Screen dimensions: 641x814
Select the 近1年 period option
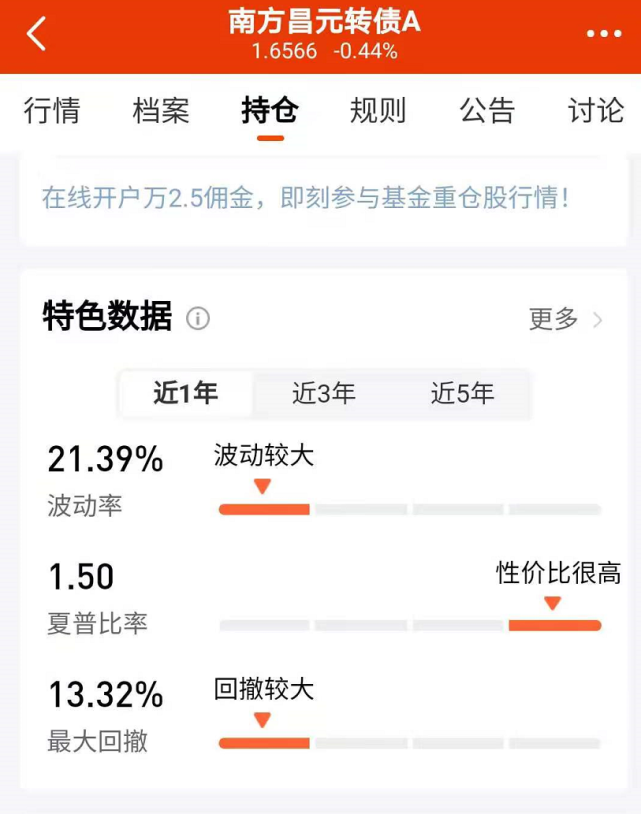pos(186,393)
